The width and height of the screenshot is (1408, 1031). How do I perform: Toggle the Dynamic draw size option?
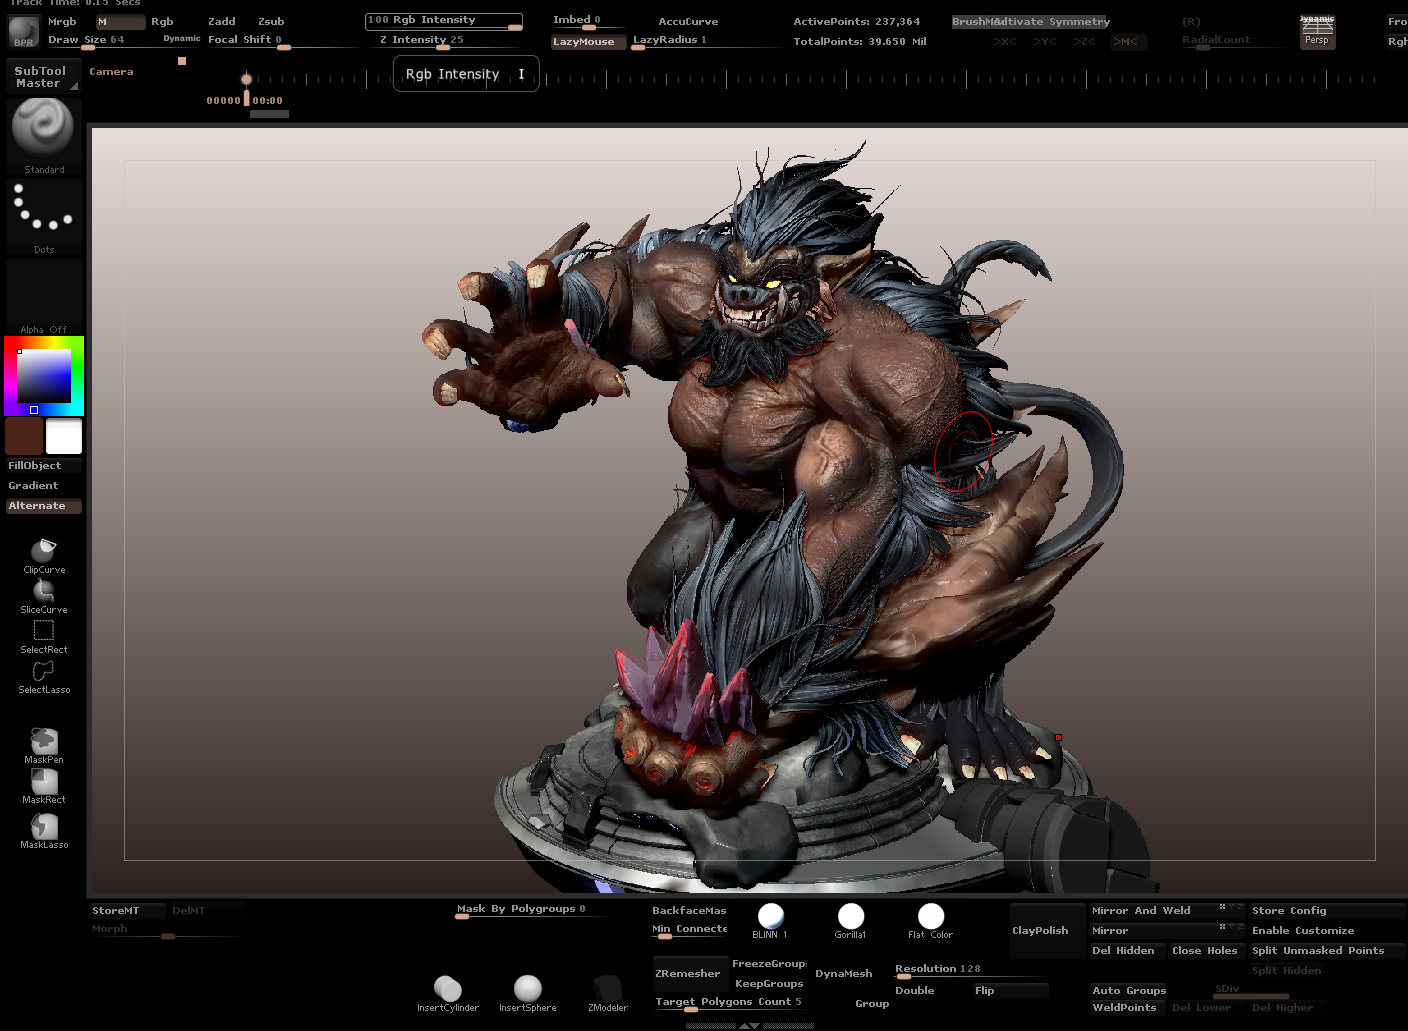click(x=182, y=39)
